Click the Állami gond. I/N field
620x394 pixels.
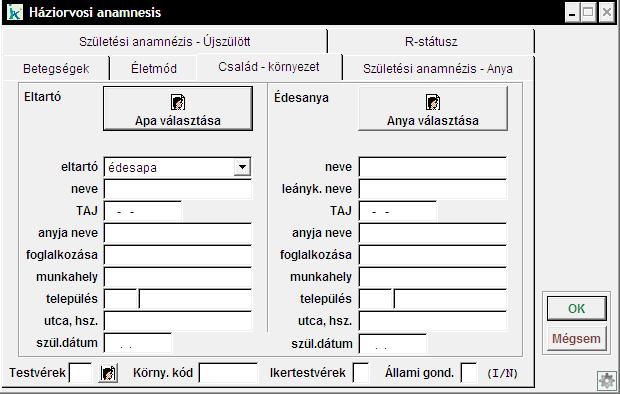(469, 373)
